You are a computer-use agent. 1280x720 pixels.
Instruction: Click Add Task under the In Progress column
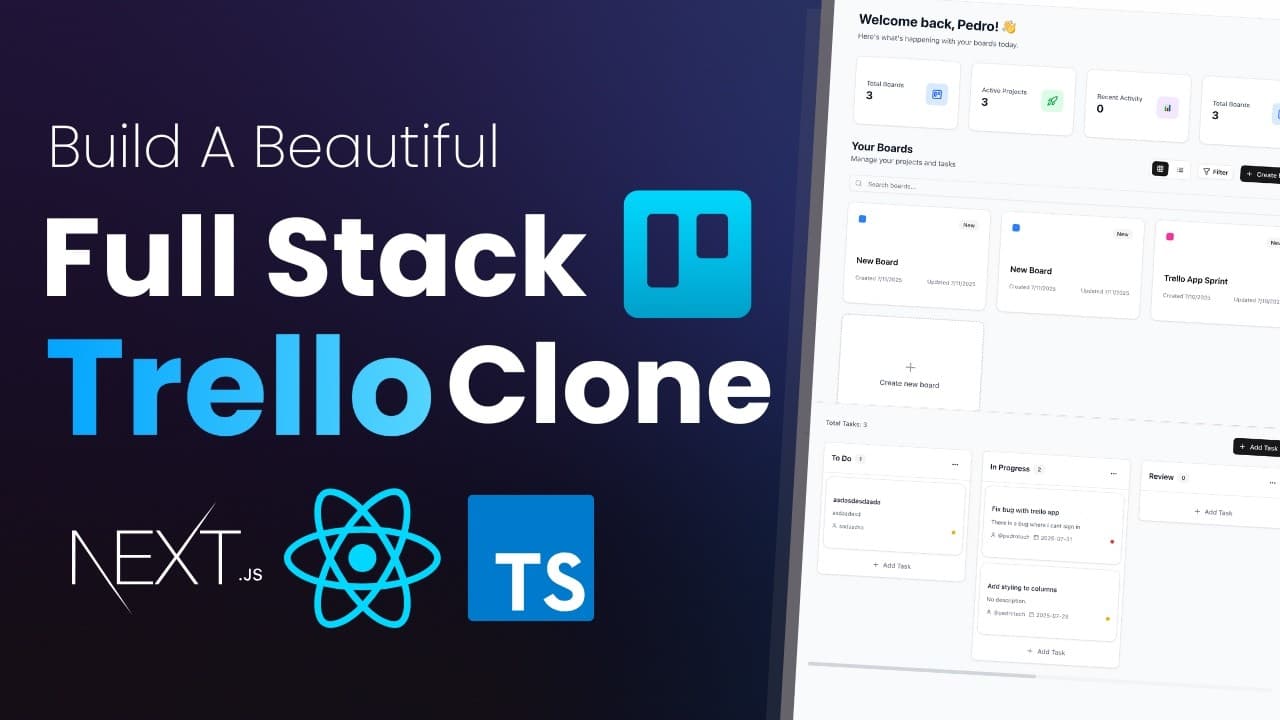point(1045,651)
